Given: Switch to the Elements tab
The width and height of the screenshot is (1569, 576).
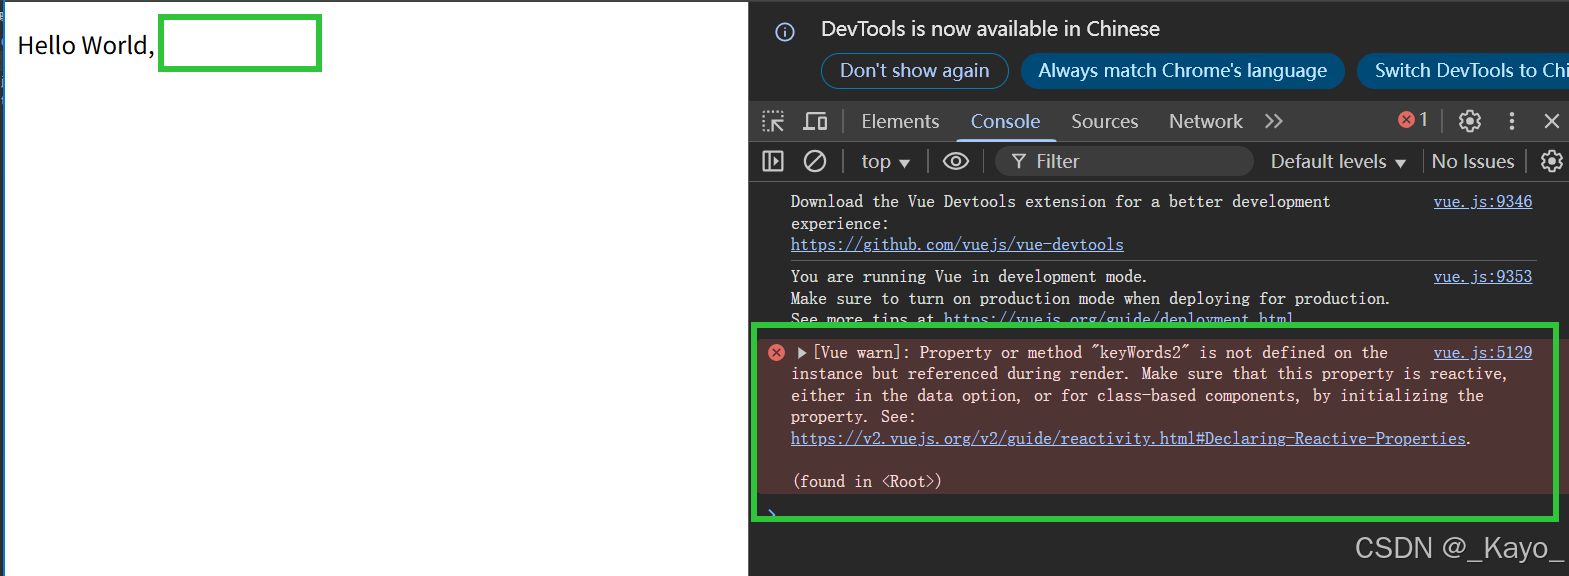Looking at the screenshot, I should (900, 121).
